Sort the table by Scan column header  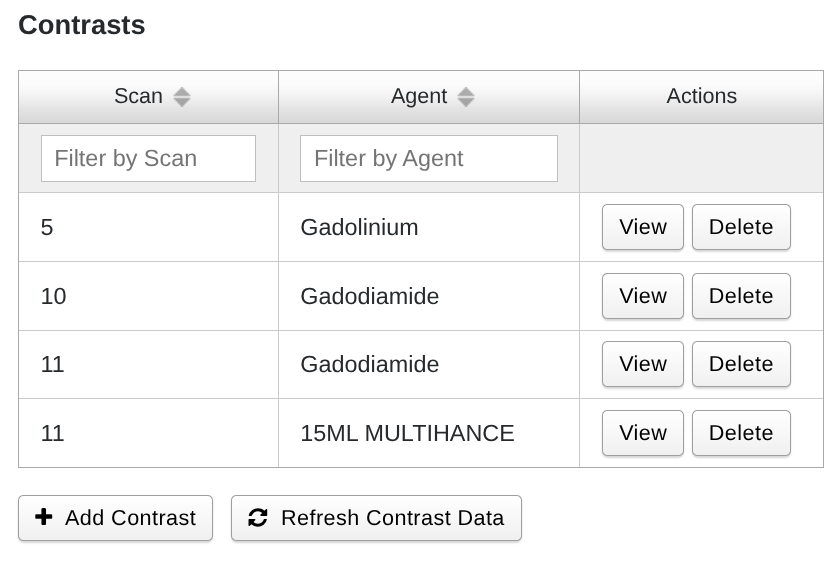(138, 96)
